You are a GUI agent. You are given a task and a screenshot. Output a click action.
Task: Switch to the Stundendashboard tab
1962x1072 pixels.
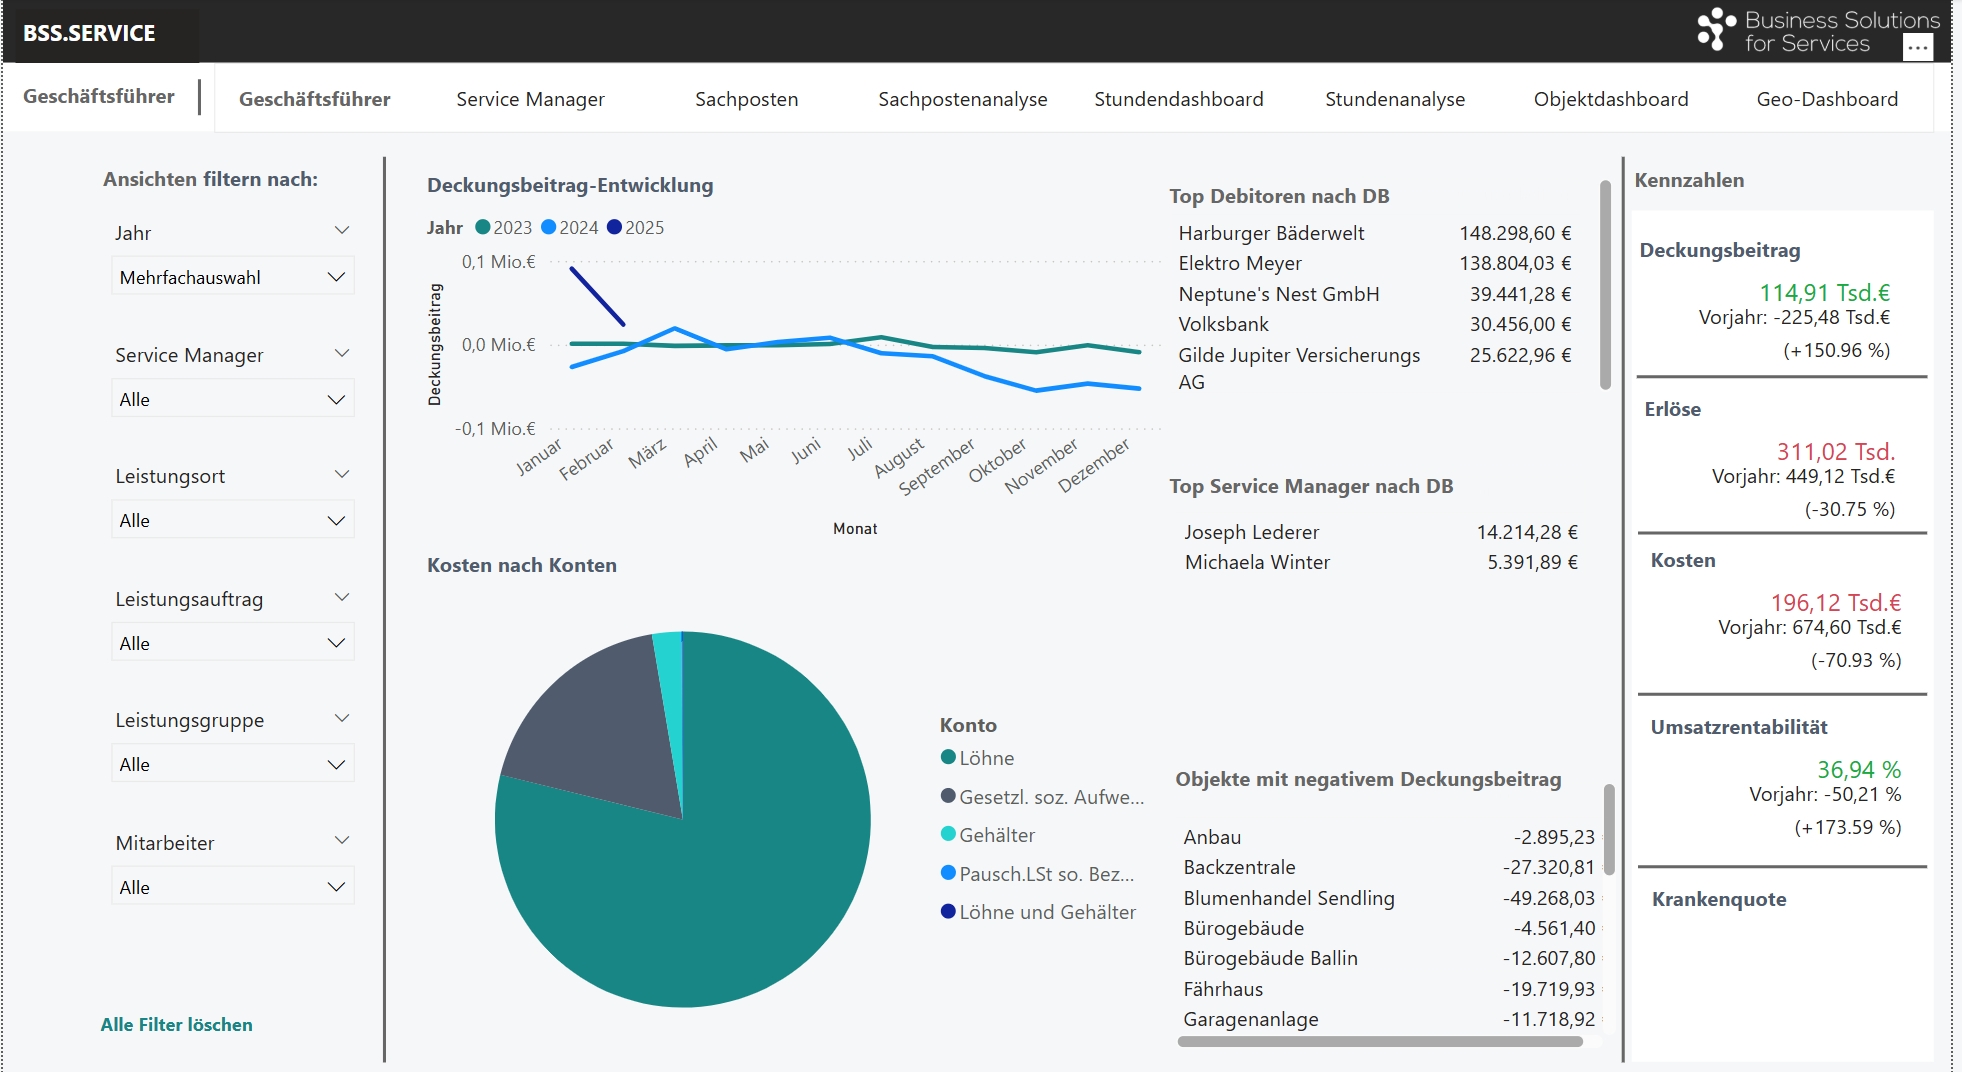point(1178,99)
